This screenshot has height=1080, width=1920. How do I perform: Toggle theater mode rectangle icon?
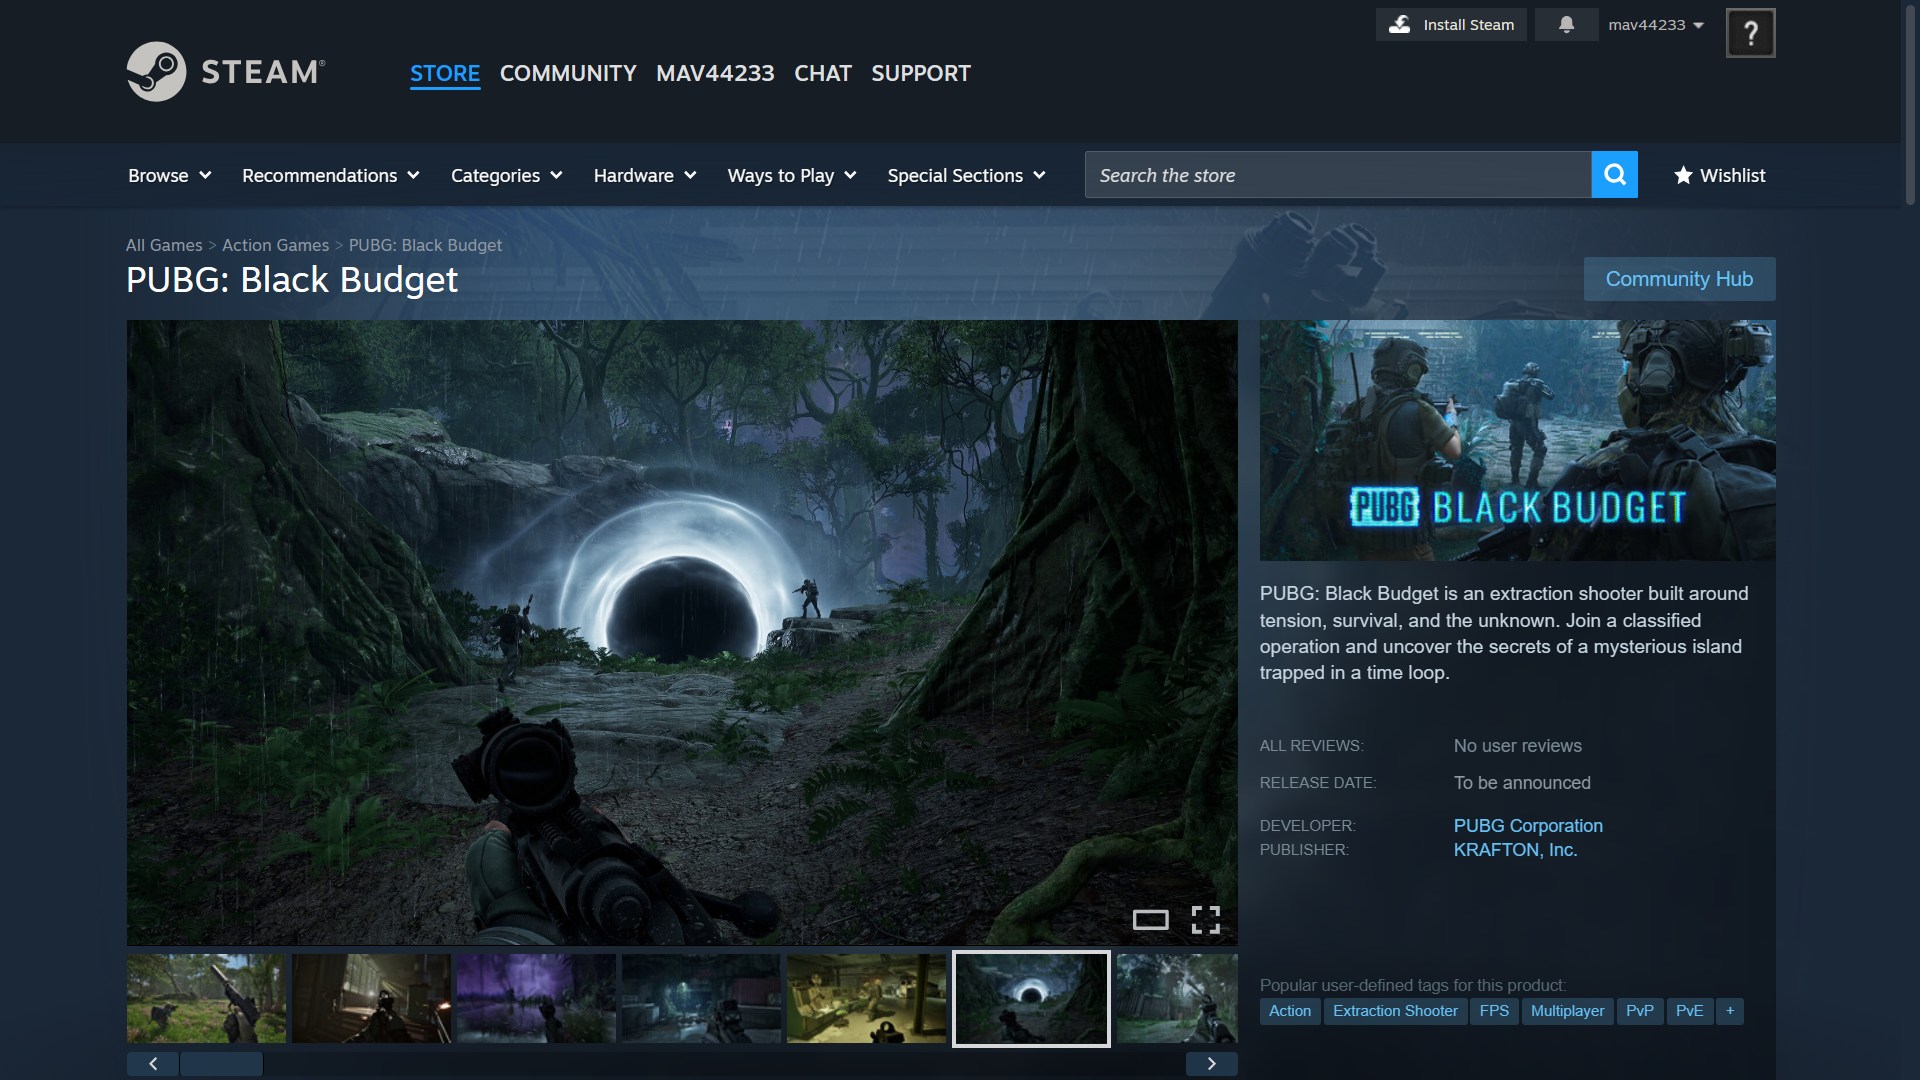[x=1150, y=920]
